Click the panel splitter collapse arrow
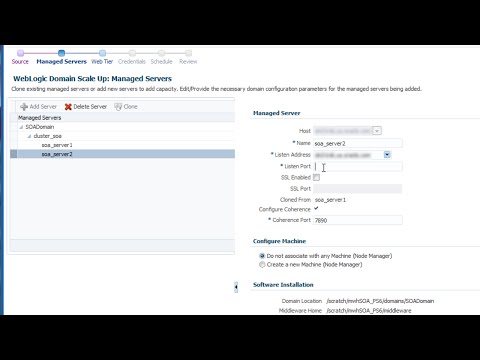 pyautogui.click(x=236, y=287)
